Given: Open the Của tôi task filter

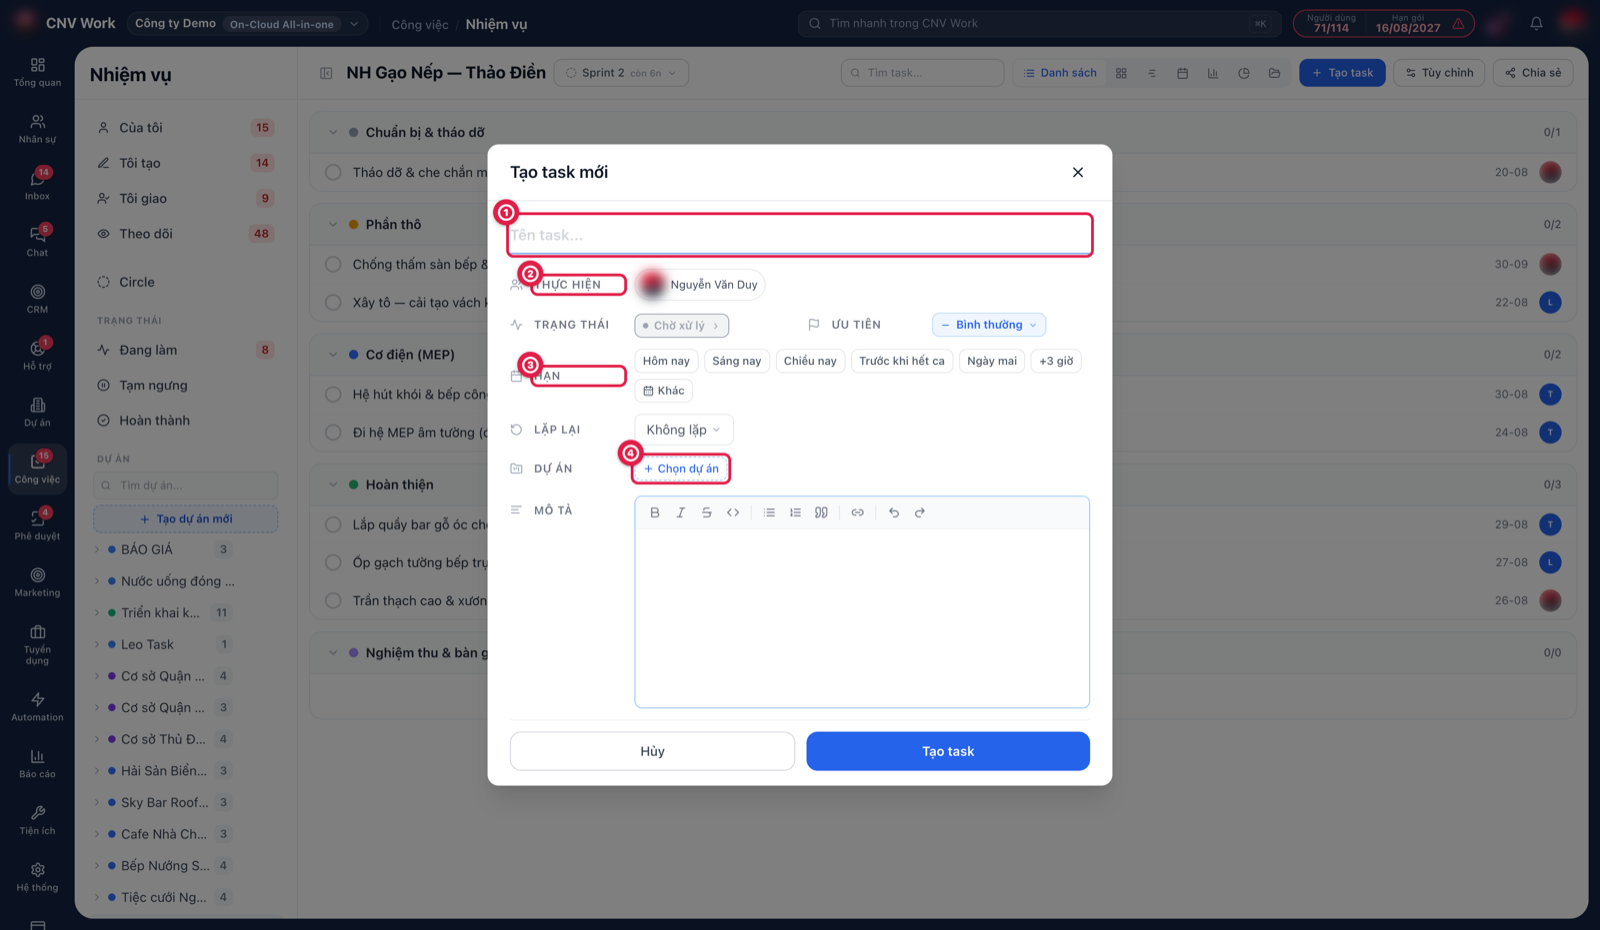Looking at the screenshot, I should [185, 128].
